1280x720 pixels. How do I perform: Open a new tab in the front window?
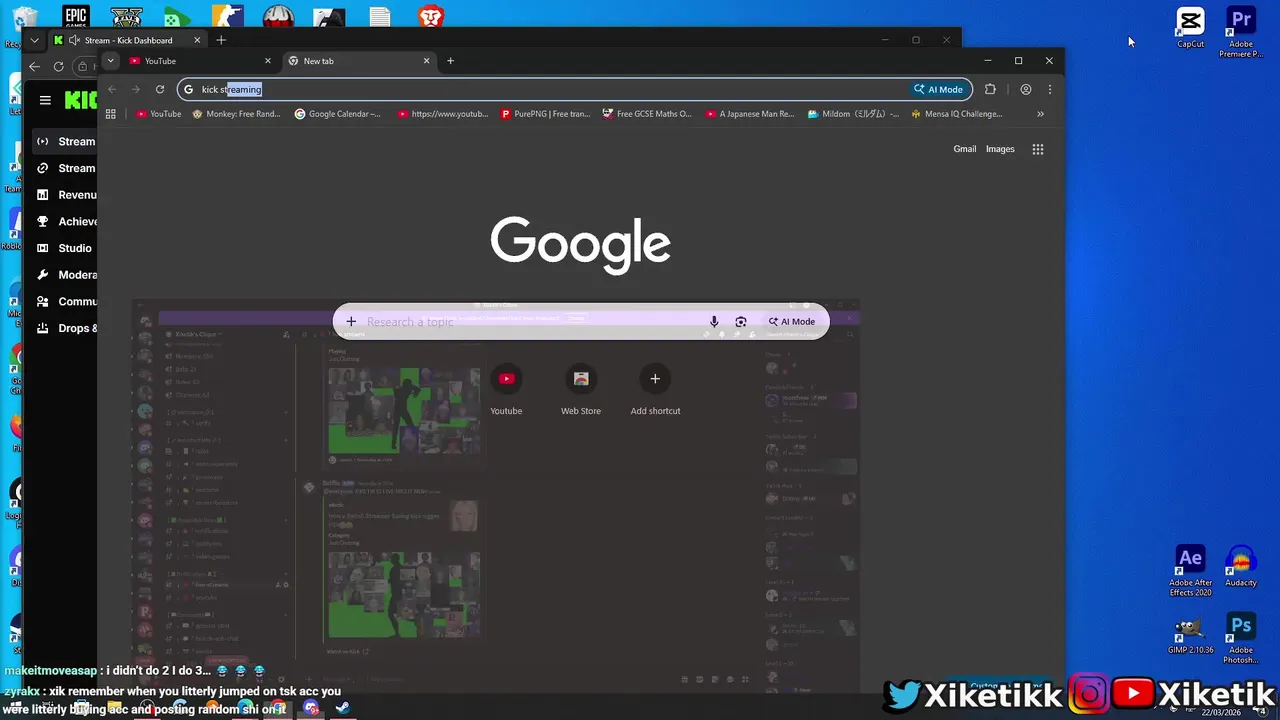[450, 61]
